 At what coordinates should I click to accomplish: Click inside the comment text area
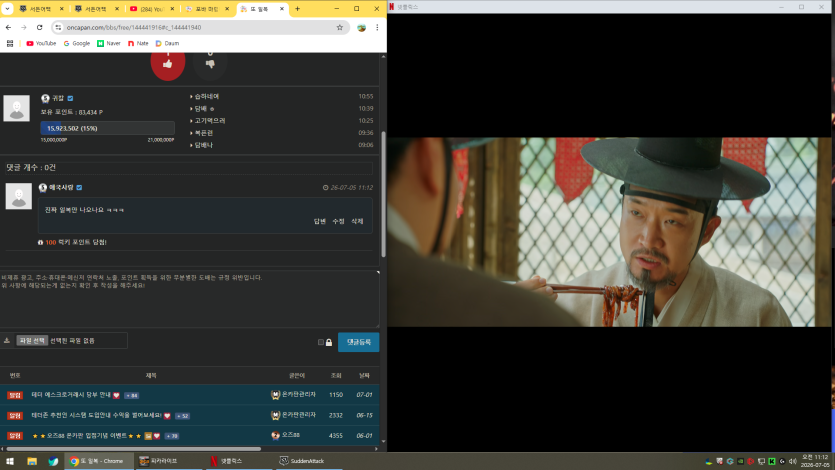(190, 299)
